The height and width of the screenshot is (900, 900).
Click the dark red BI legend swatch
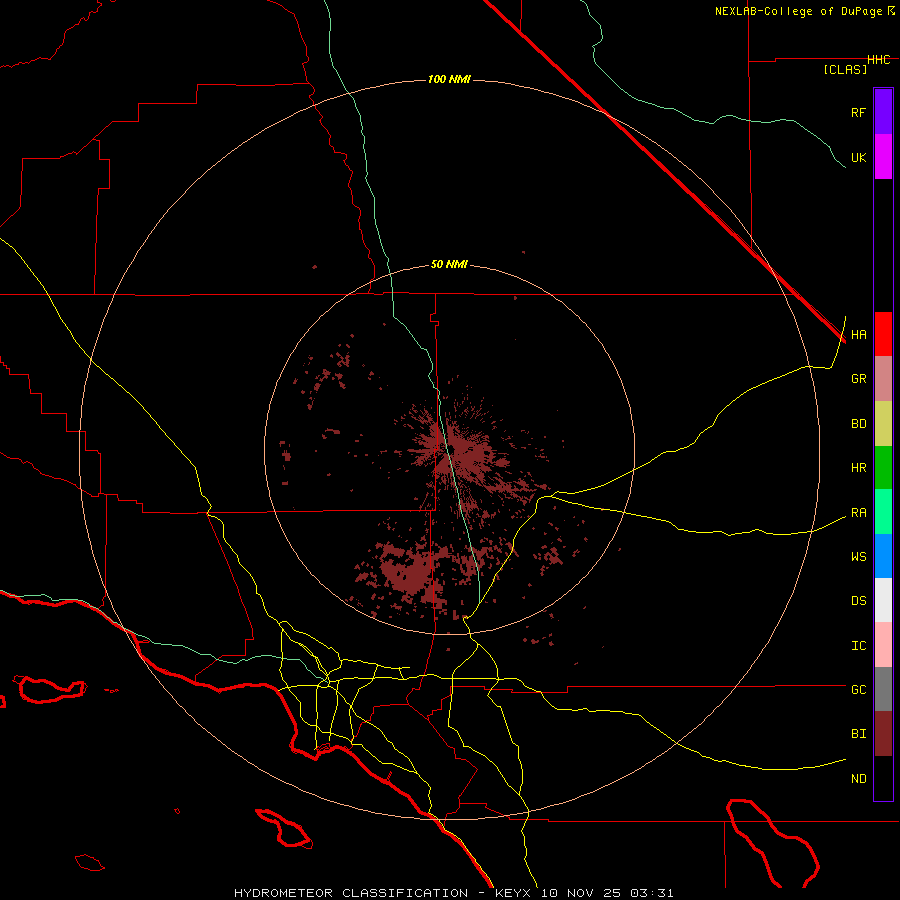pos(883,734)
